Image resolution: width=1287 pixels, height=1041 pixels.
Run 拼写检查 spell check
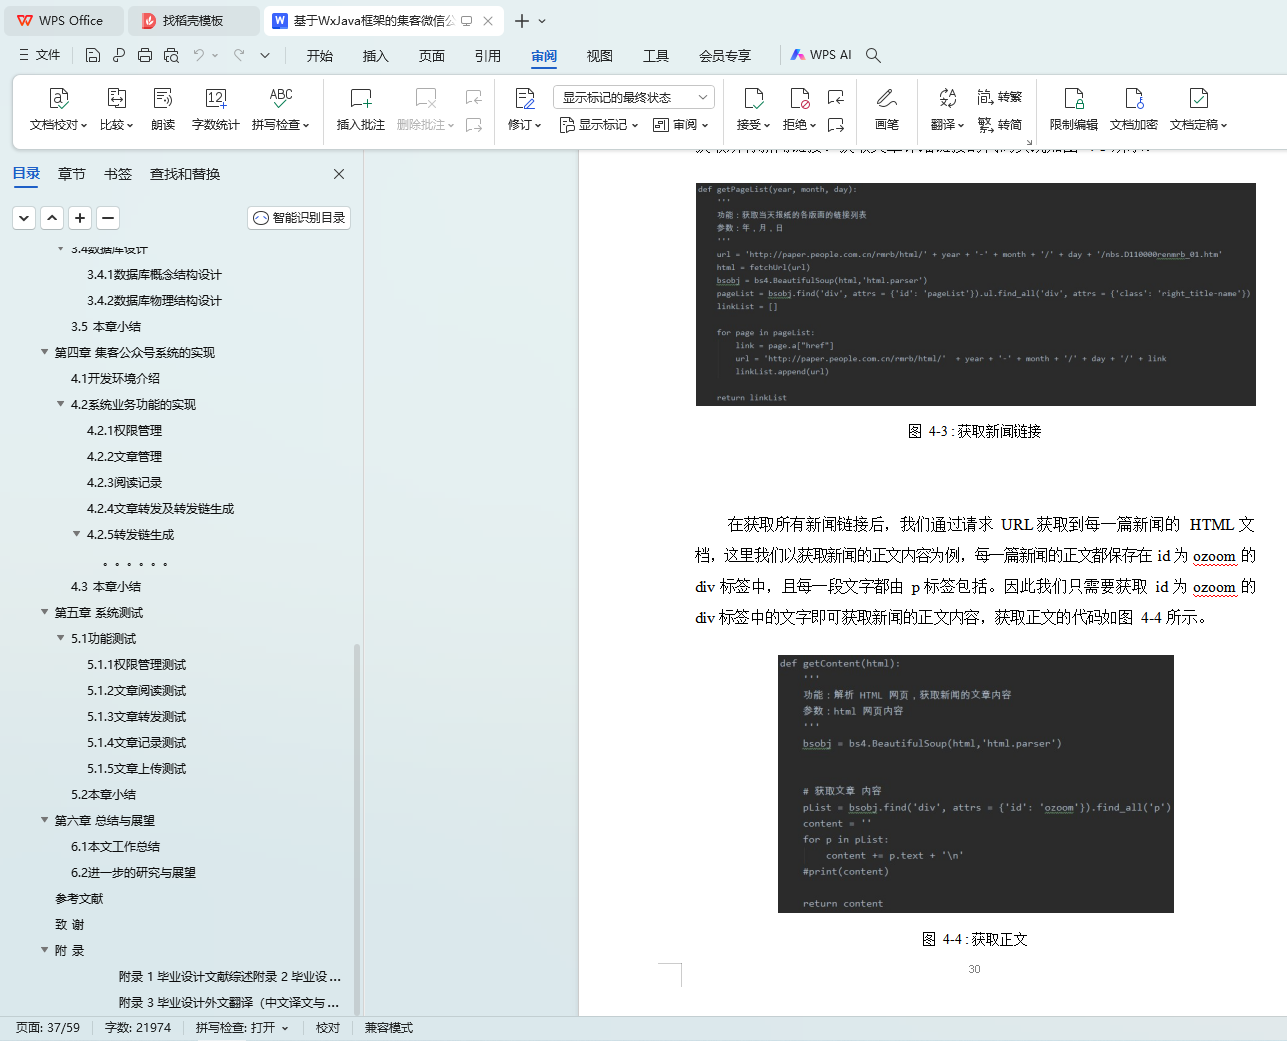pos(281,109)
